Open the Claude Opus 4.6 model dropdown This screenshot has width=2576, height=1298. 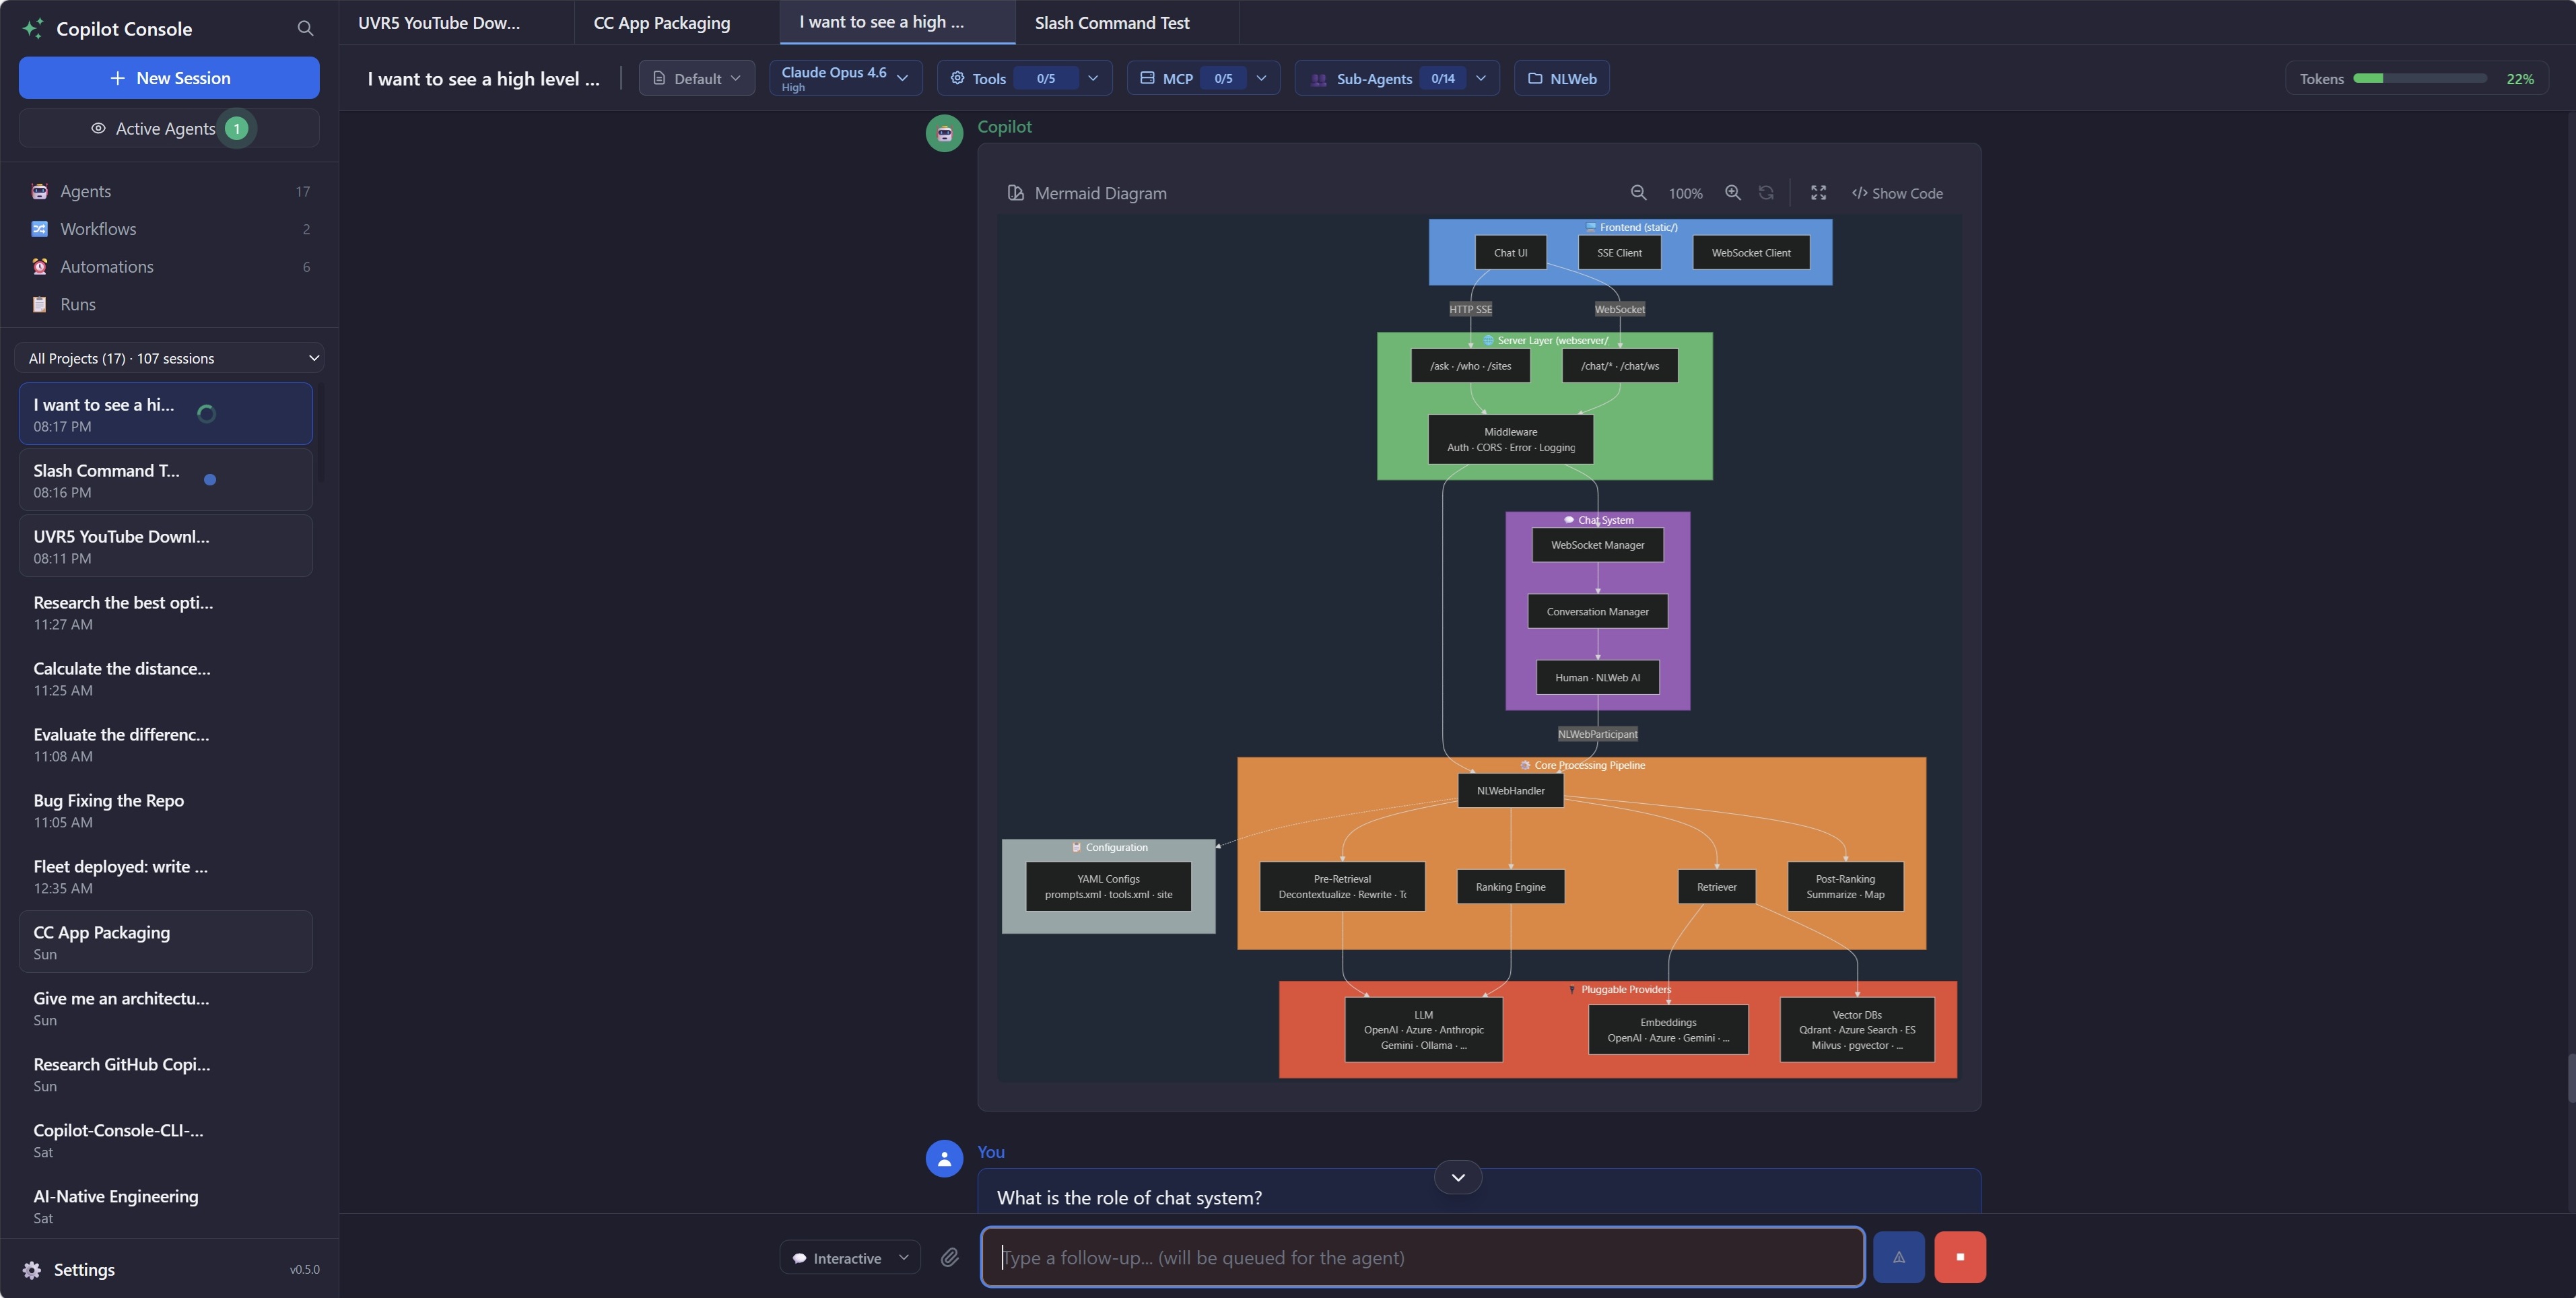pyautogui.click(x=845, y=78)
